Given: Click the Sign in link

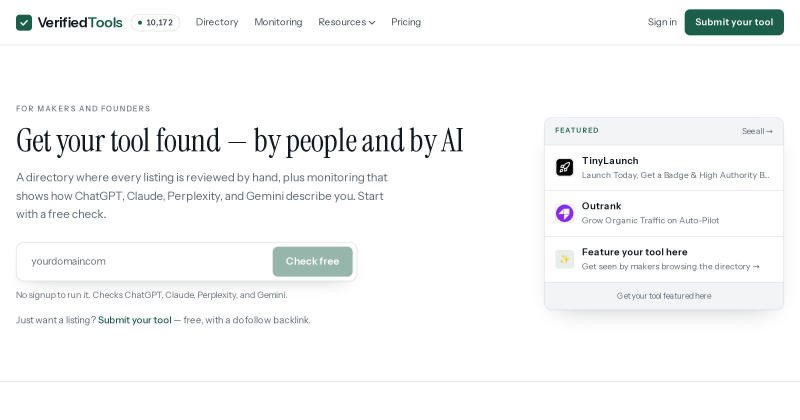Looking at the screenshot, I should pos(662,22).
